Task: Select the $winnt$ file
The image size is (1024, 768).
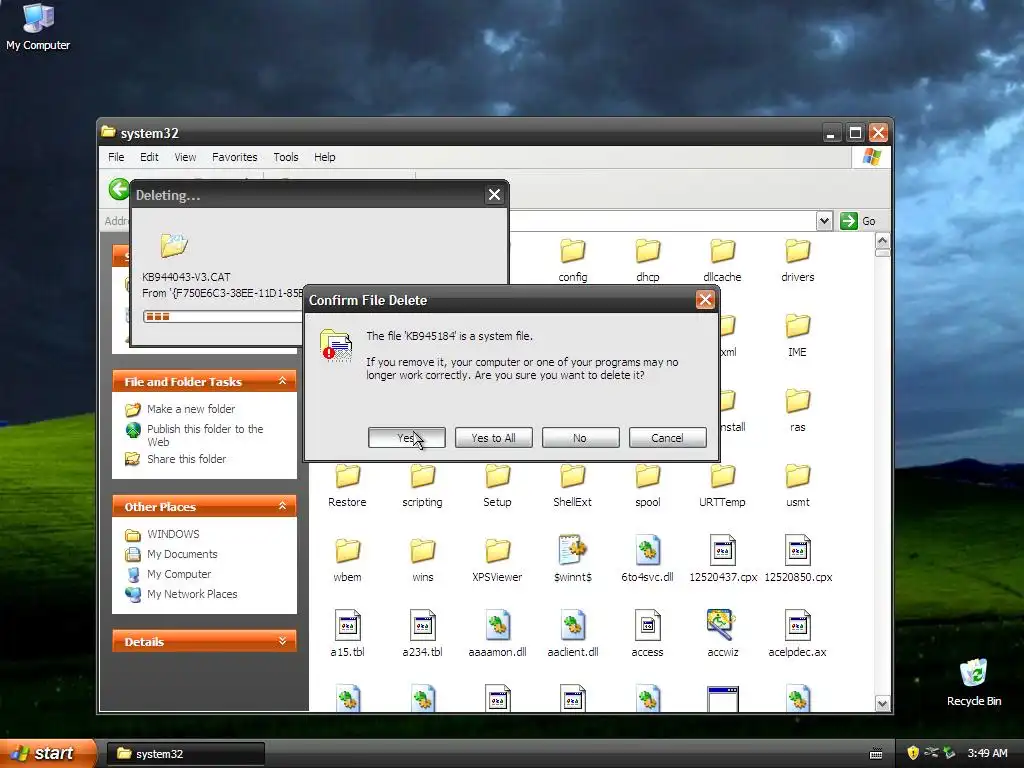Action: 573,558
